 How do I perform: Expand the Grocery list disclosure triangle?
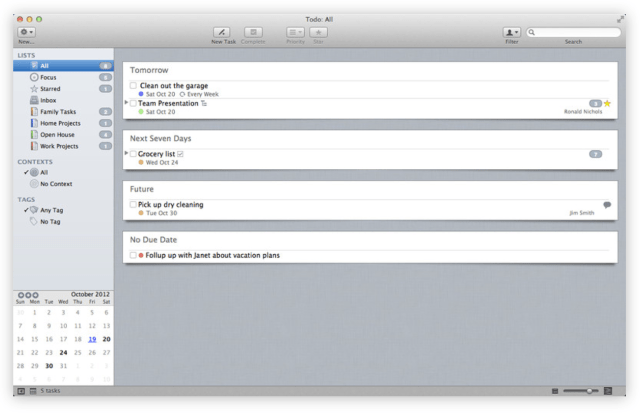126,154
